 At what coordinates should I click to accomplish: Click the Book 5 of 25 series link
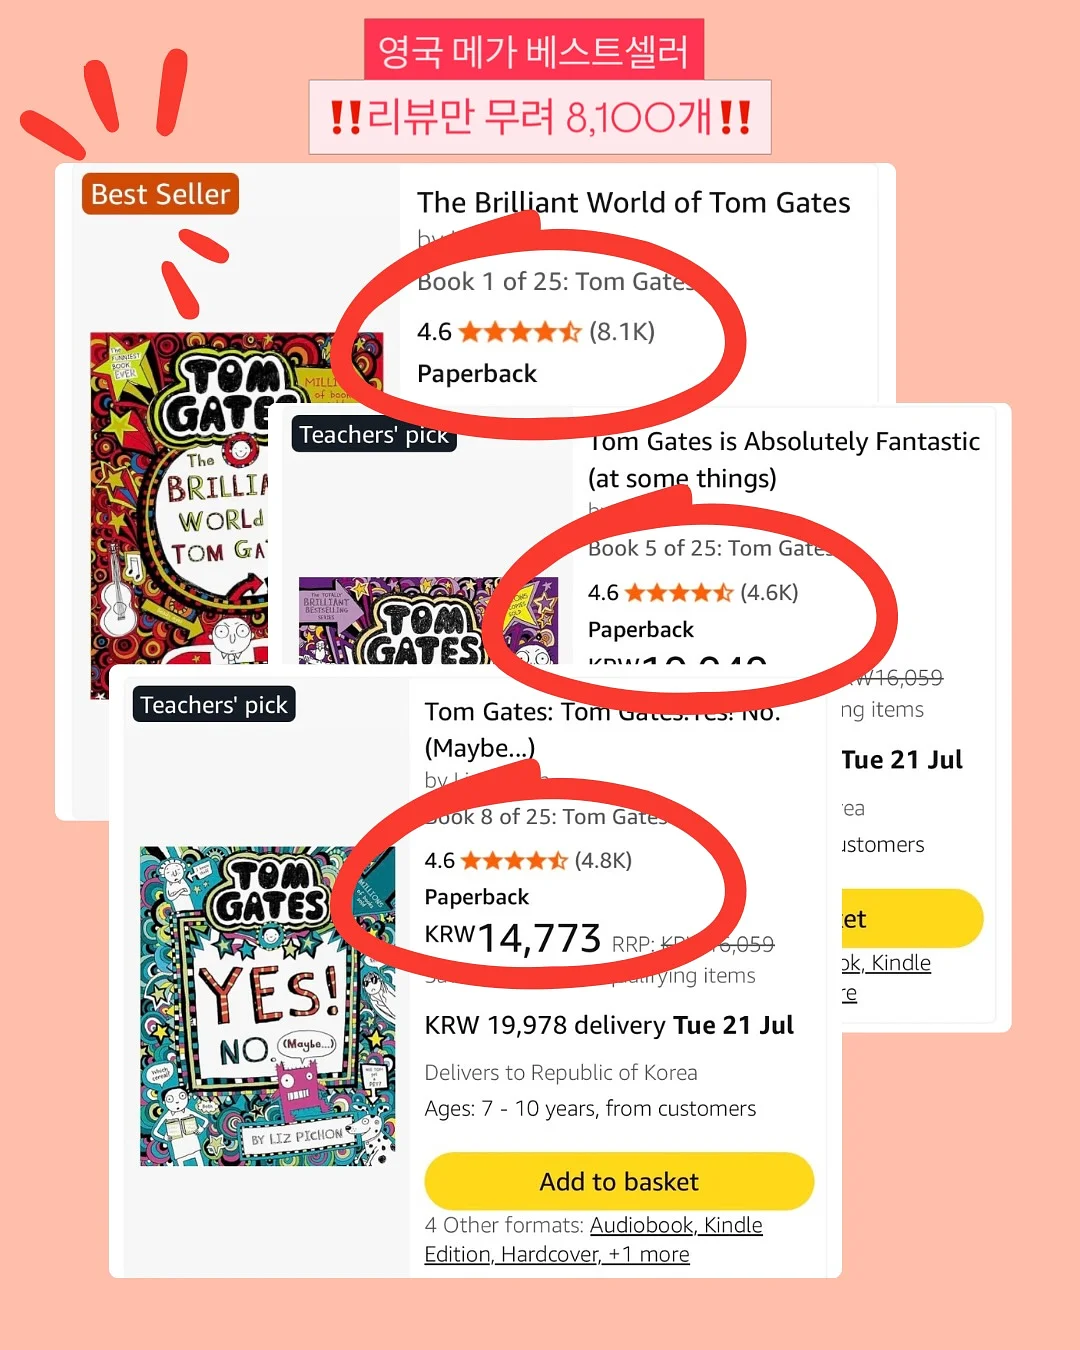point(709,548)
